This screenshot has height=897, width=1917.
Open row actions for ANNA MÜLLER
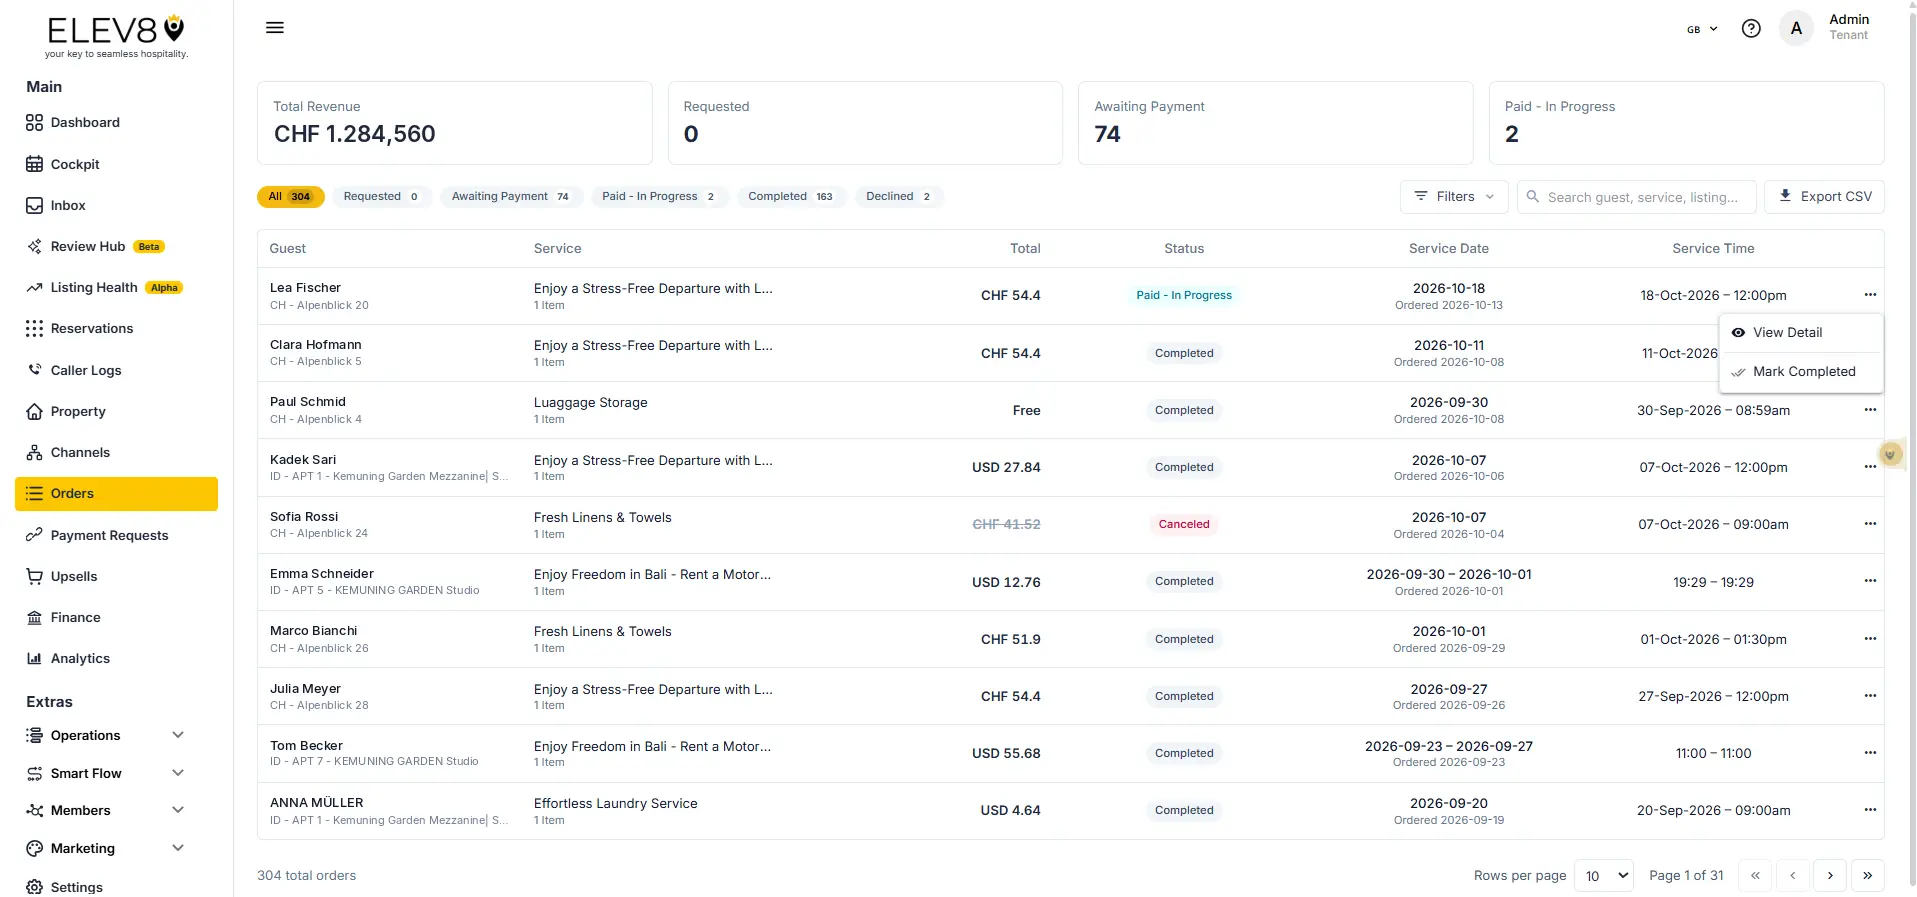click(x=1870, y=810)
